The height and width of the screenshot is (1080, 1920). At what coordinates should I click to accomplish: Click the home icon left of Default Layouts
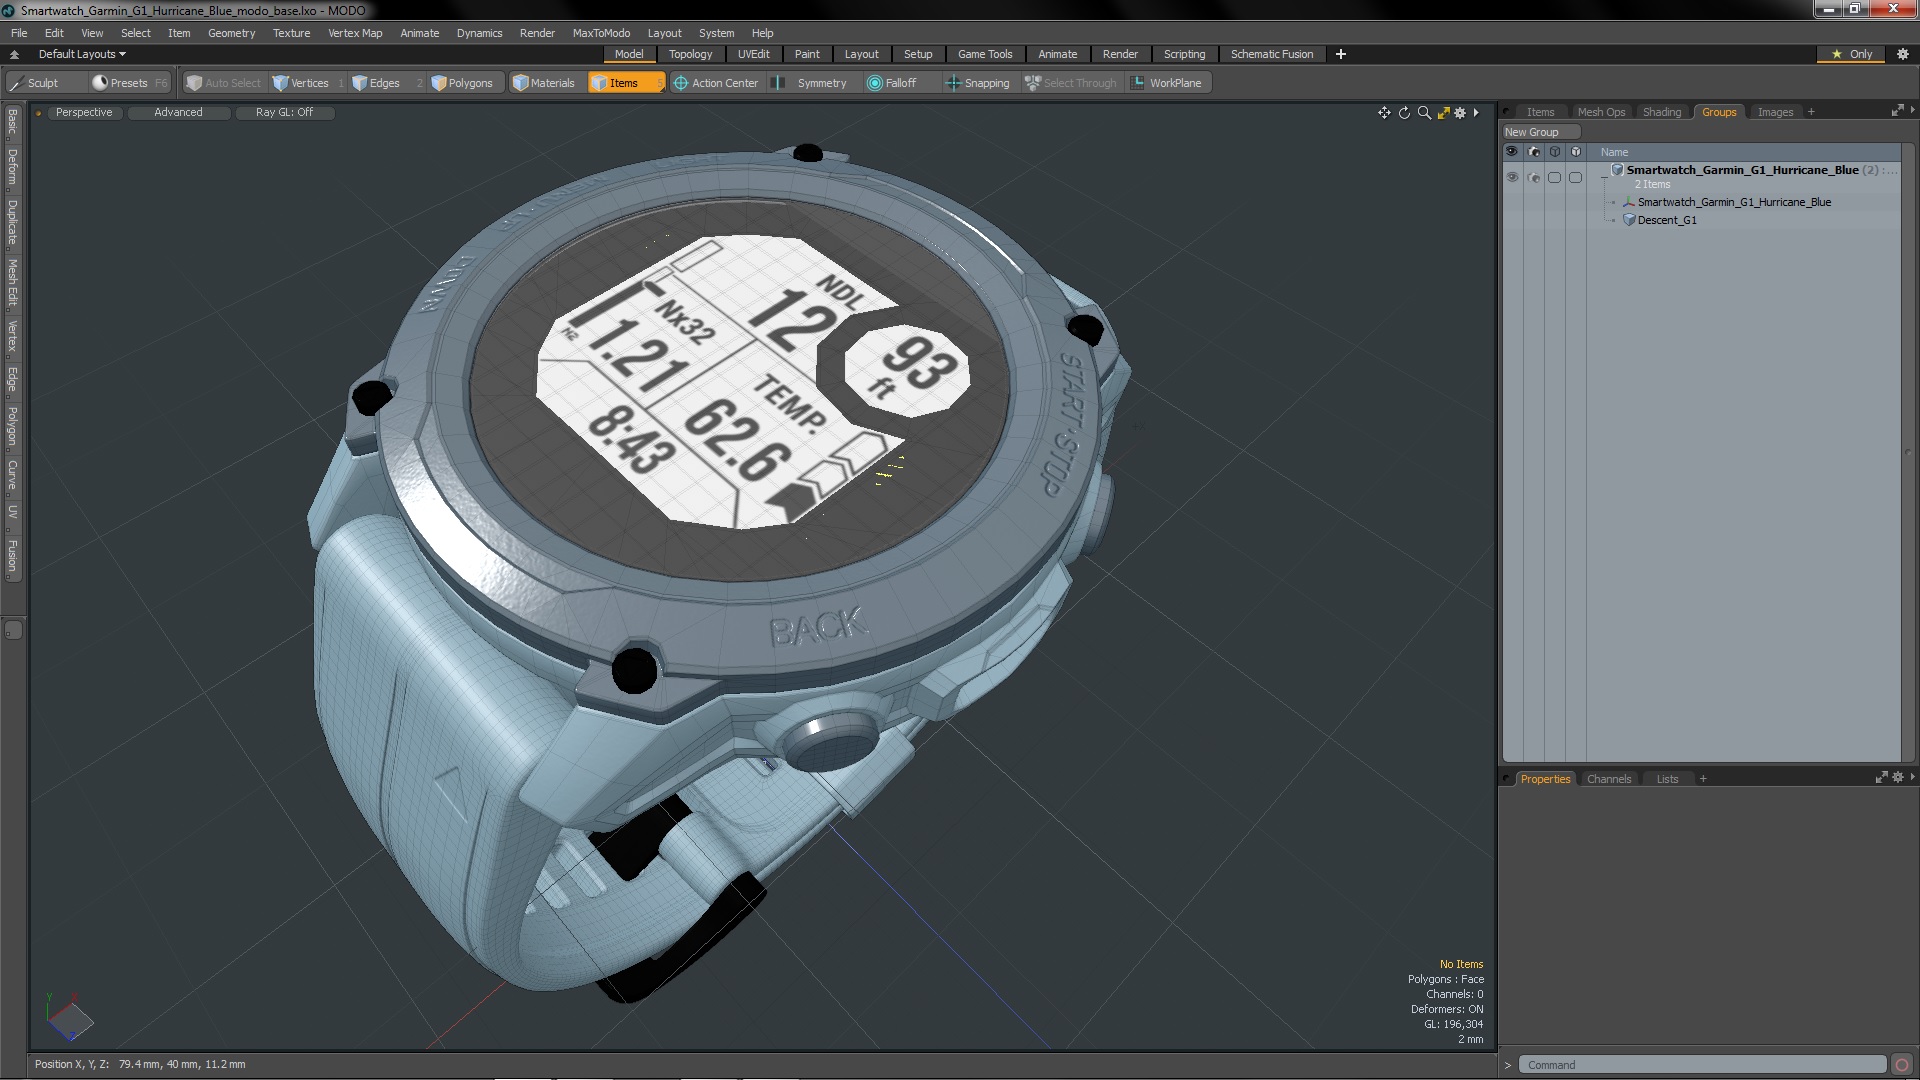[14, 54]
